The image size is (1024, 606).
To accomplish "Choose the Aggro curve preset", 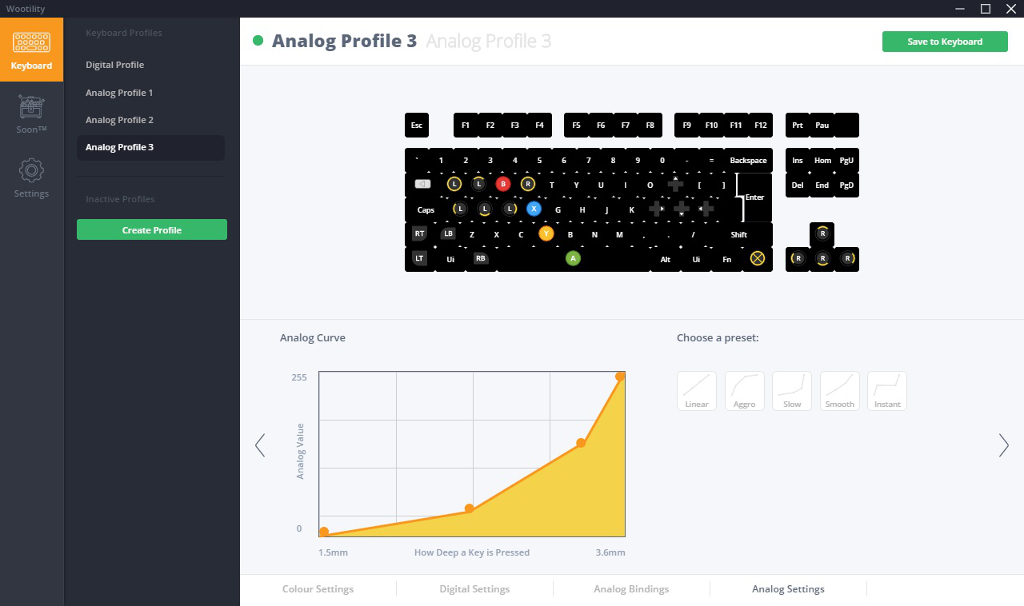I will (745, 390).
